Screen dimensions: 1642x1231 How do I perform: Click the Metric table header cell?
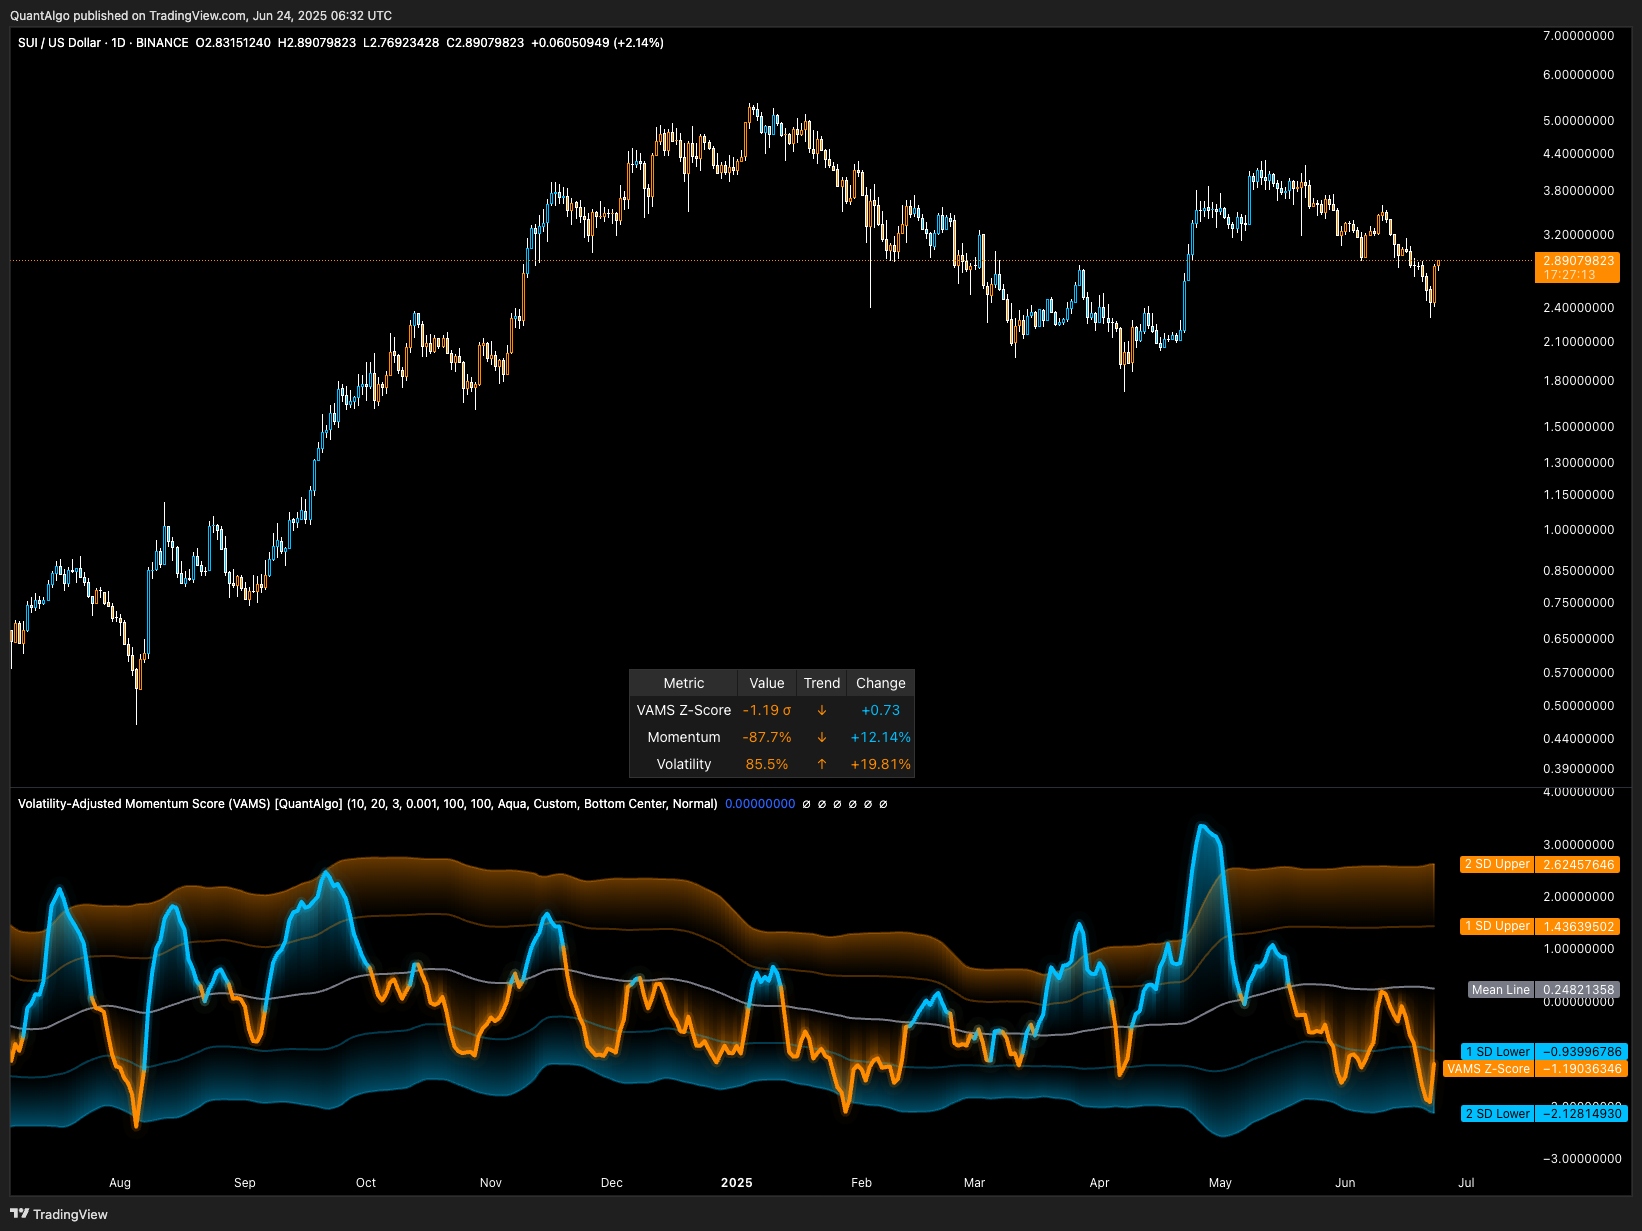click(684, 683)
